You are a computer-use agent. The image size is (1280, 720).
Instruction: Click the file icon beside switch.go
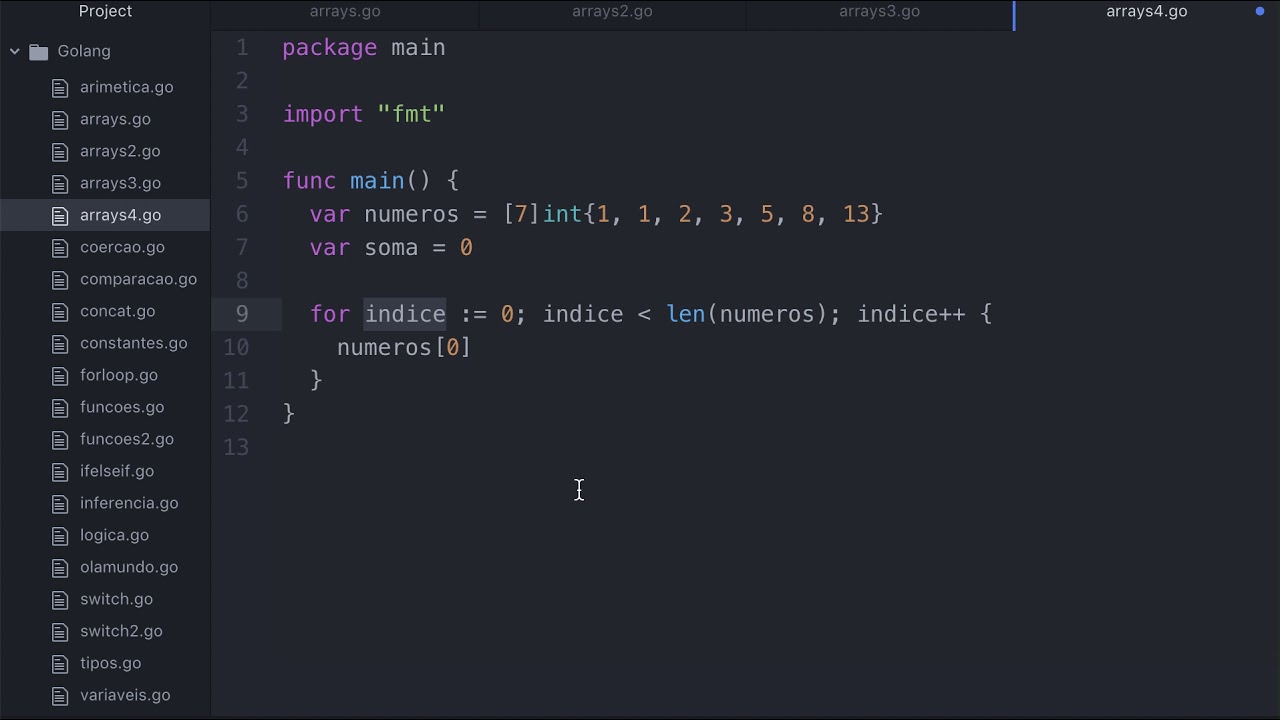[x=60, y=599]
